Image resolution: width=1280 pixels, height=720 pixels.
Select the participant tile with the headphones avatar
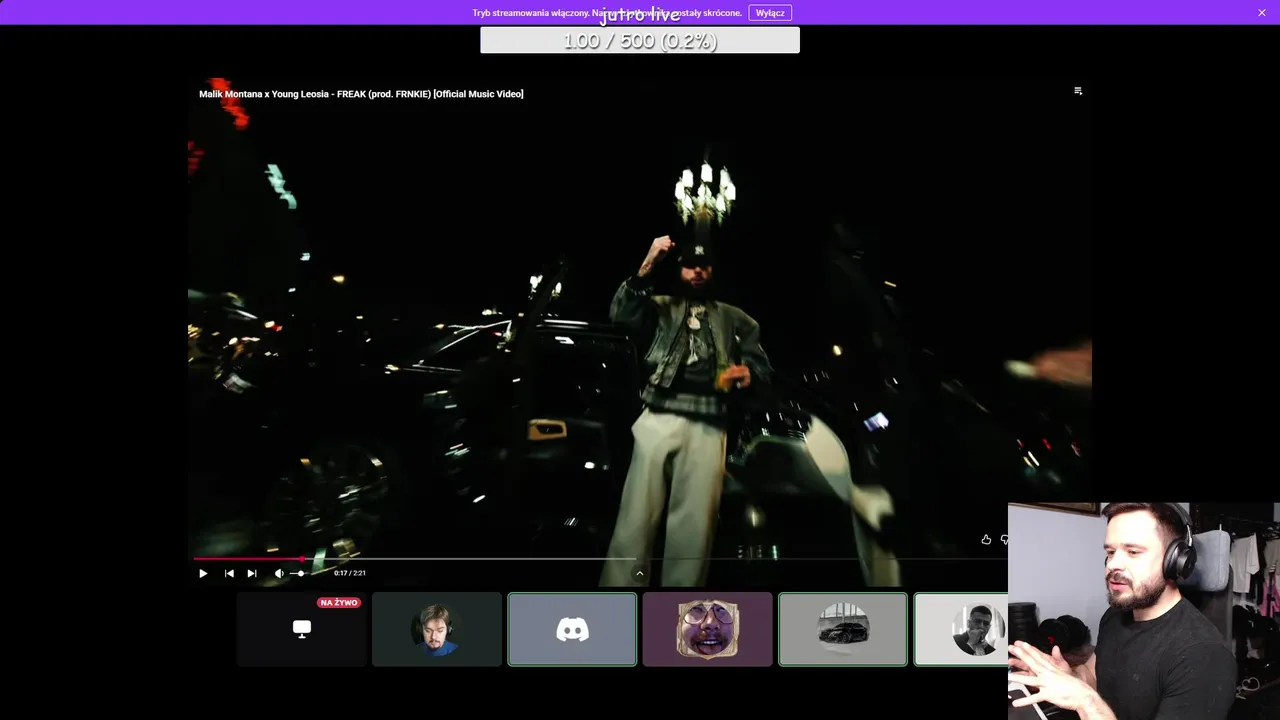click(x=437, y=629)
